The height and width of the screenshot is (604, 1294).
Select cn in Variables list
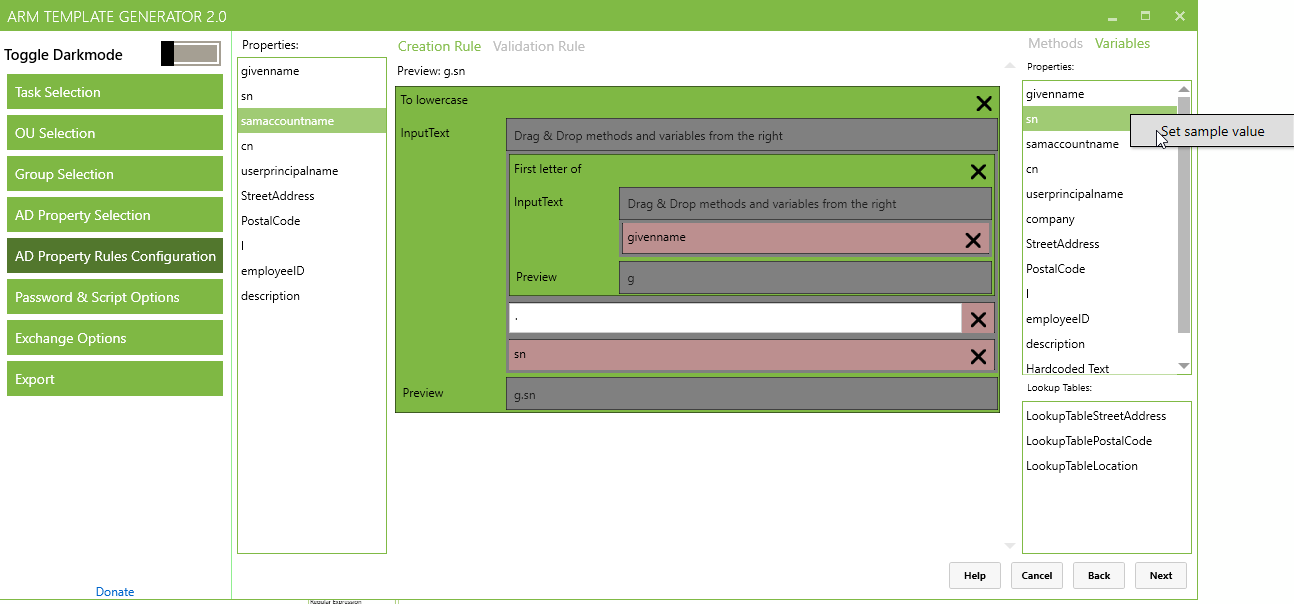click(x=1100, y=169)
